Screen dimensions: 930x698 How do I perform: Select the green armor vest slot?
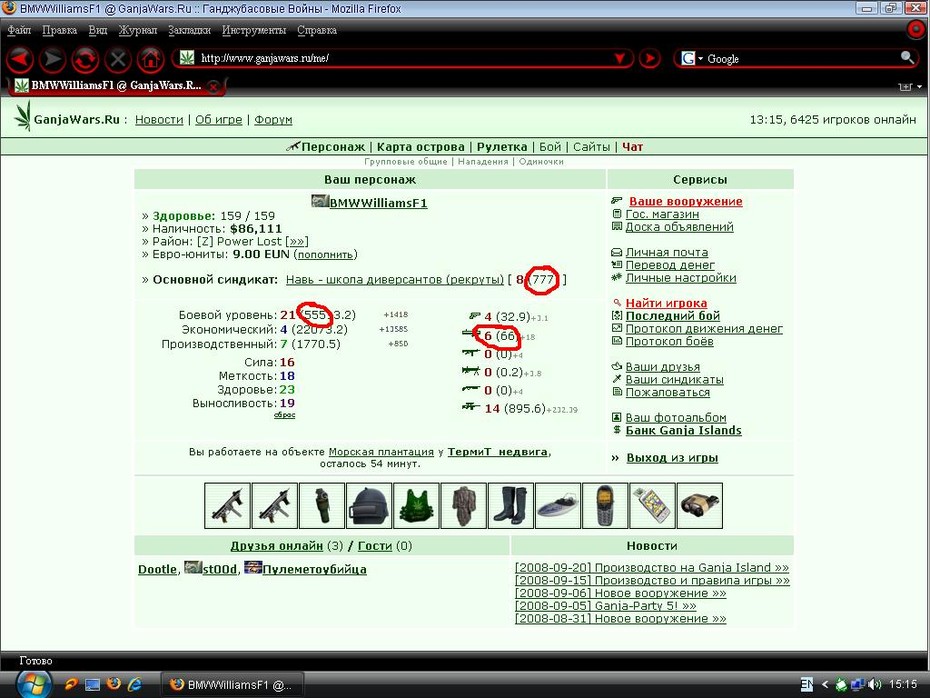pos(416,505)
